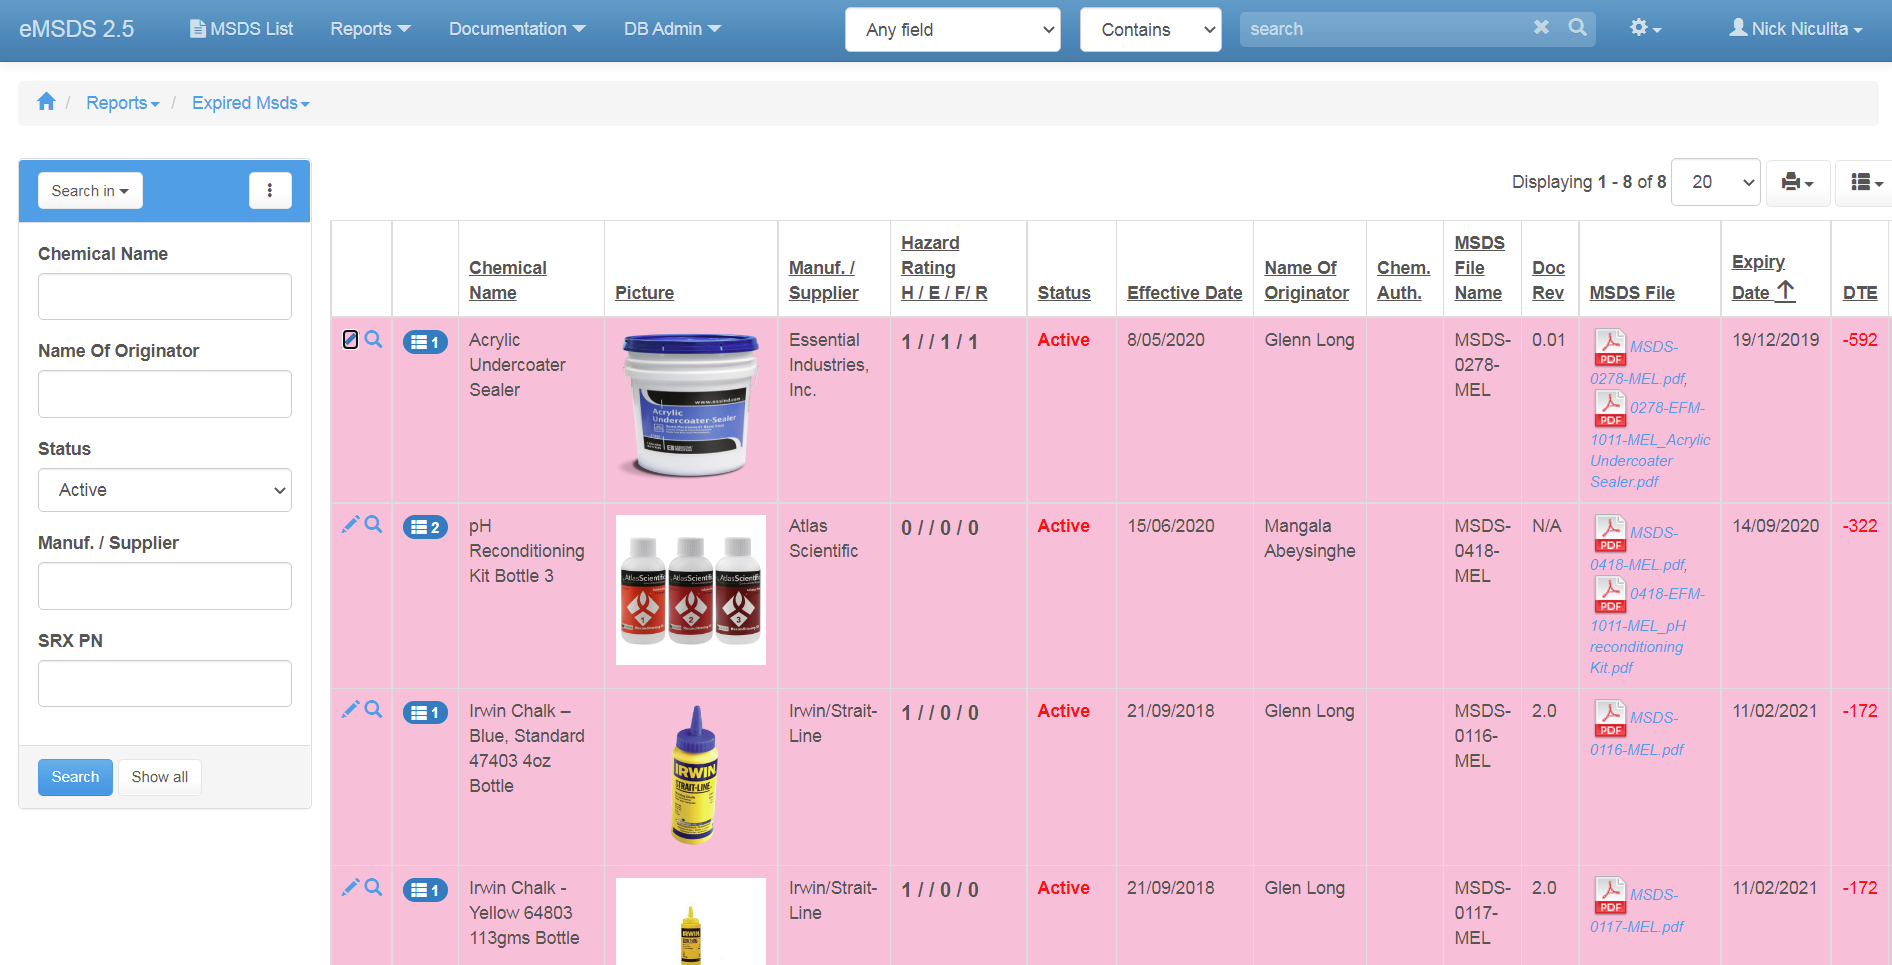Expand the Status dropdown set to Active

[x=165, y=490]
